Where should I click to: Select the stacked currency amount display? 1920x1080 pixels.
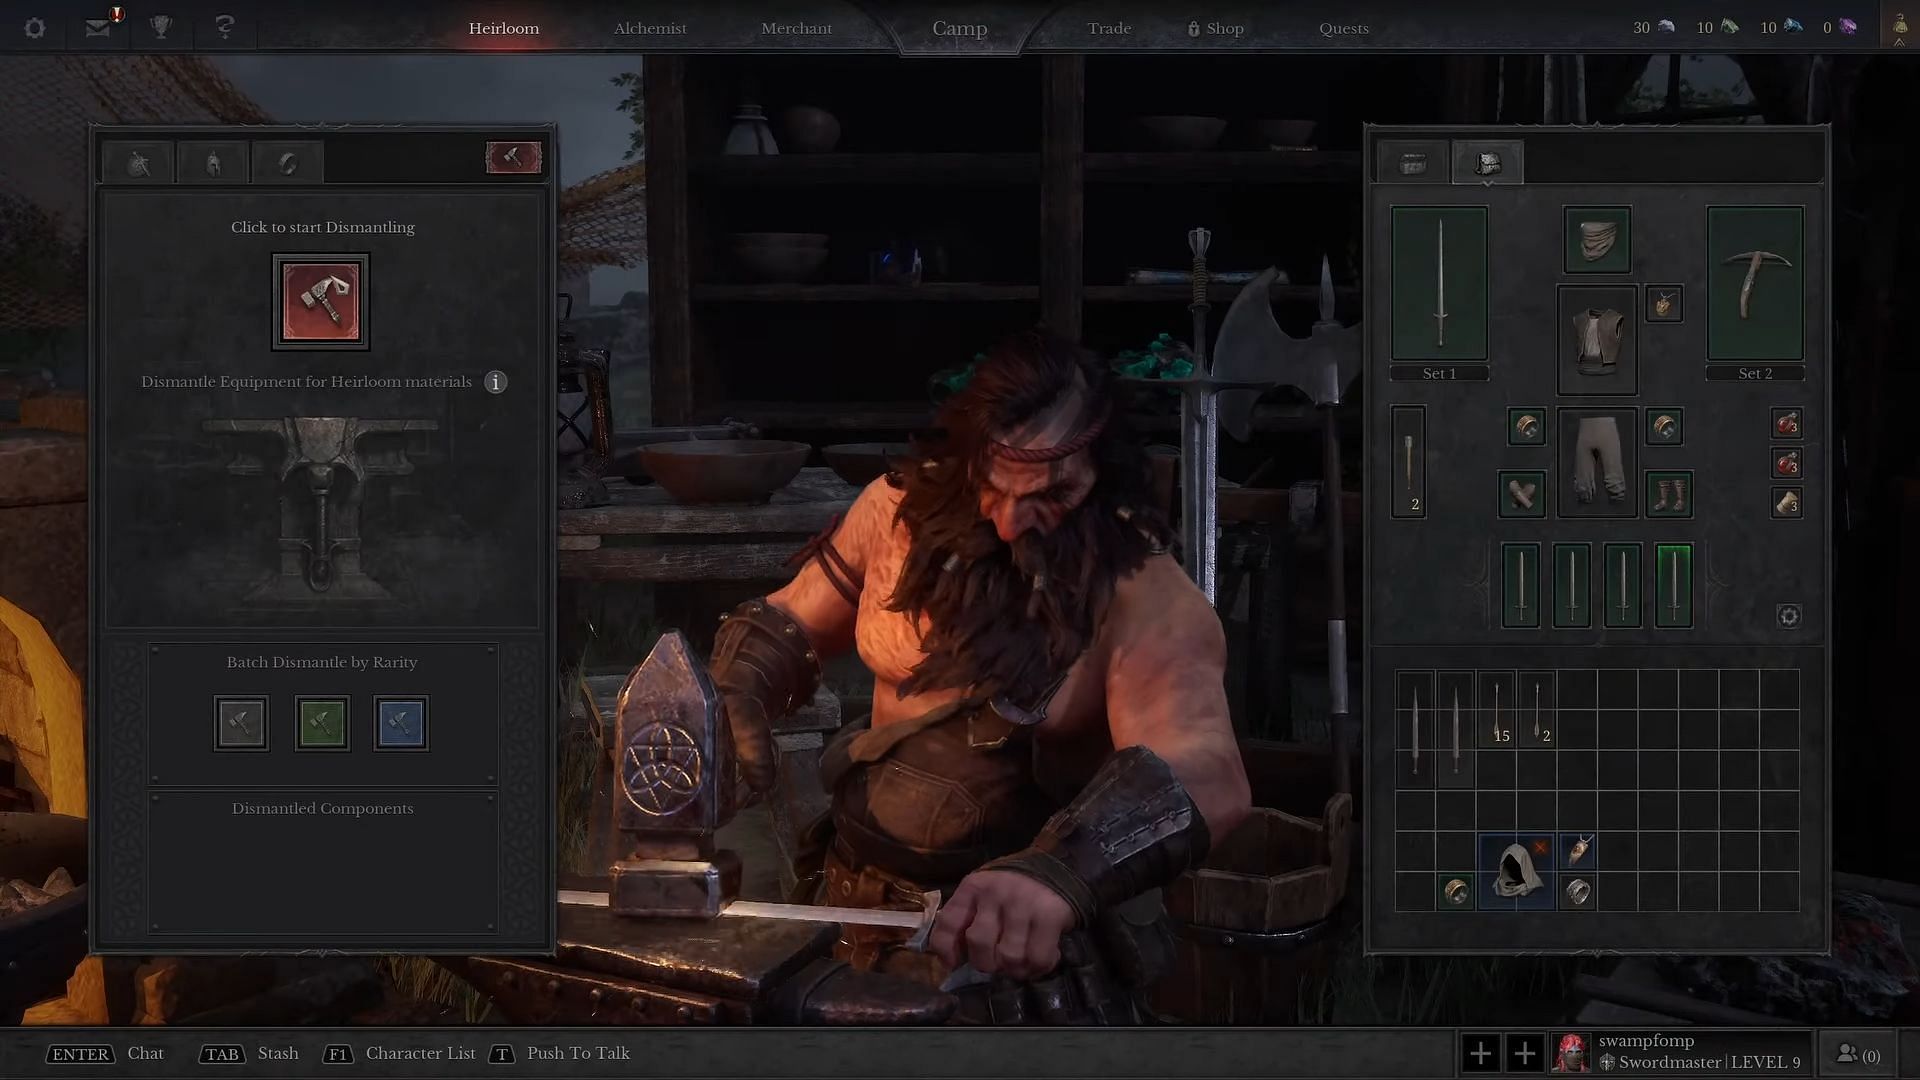point(1741,26)
